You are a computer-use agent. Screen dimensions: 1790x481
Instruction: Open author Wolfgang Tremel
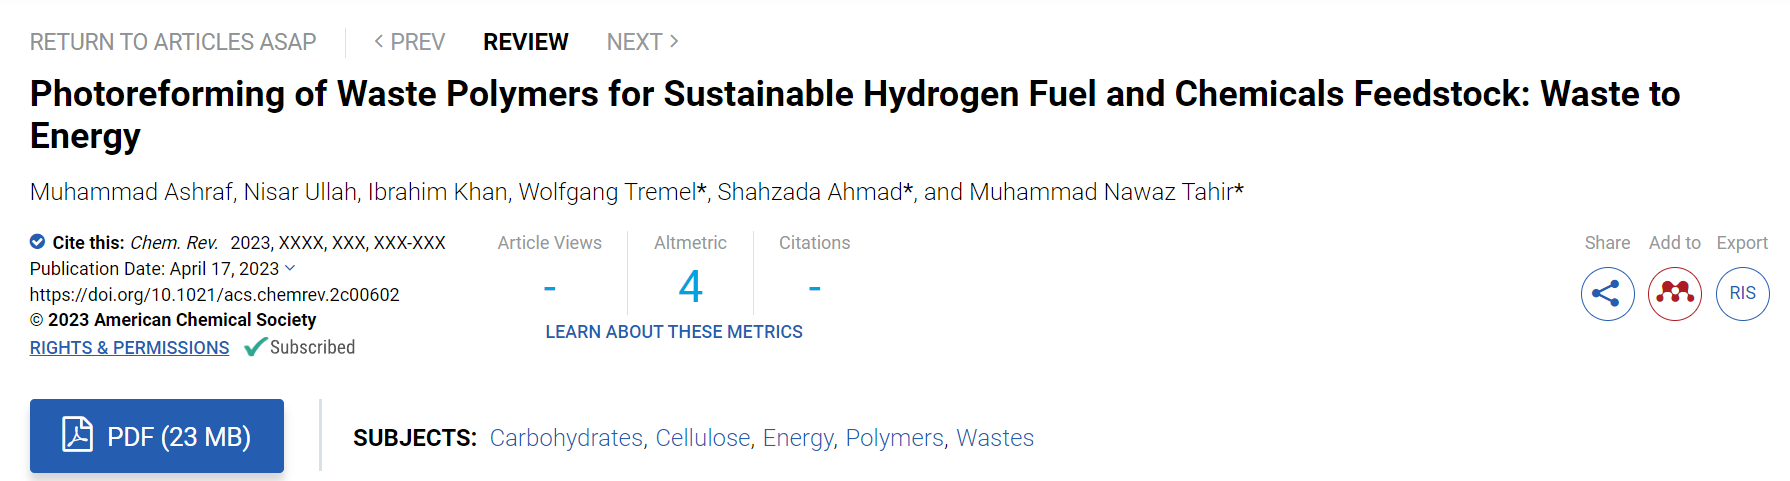607,192
